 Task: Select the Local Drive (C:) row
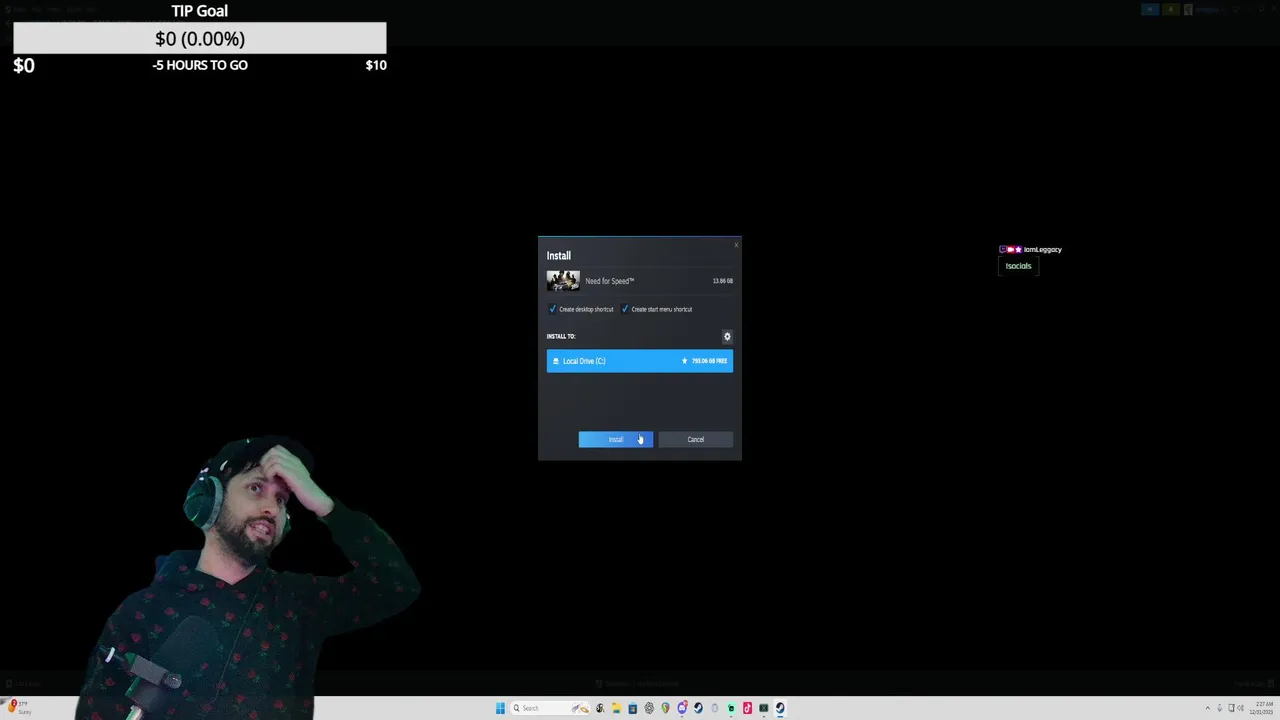coord(640,360)
